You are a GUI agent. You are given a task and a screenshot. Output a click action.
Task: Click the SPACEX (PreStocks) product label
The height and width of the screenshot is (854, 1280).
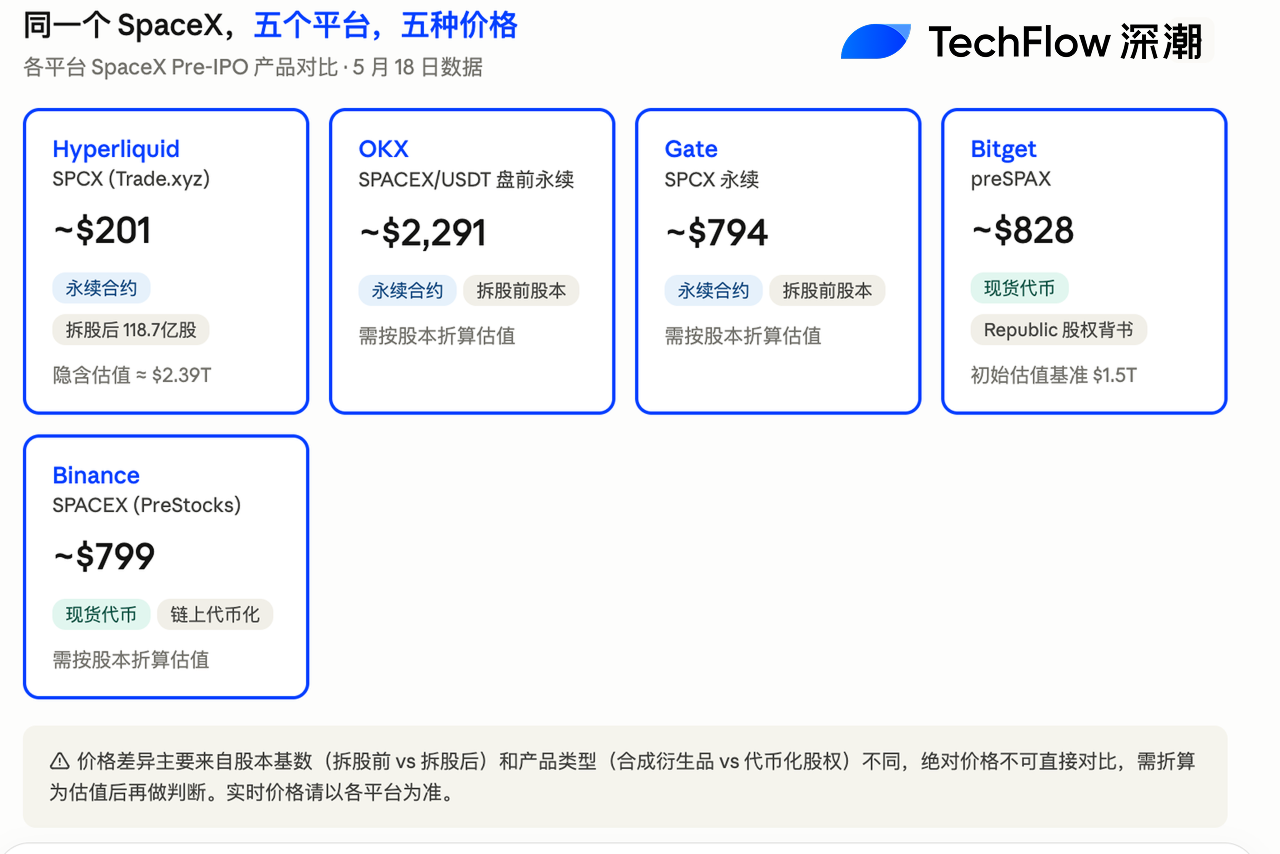(x=147, y=506)
